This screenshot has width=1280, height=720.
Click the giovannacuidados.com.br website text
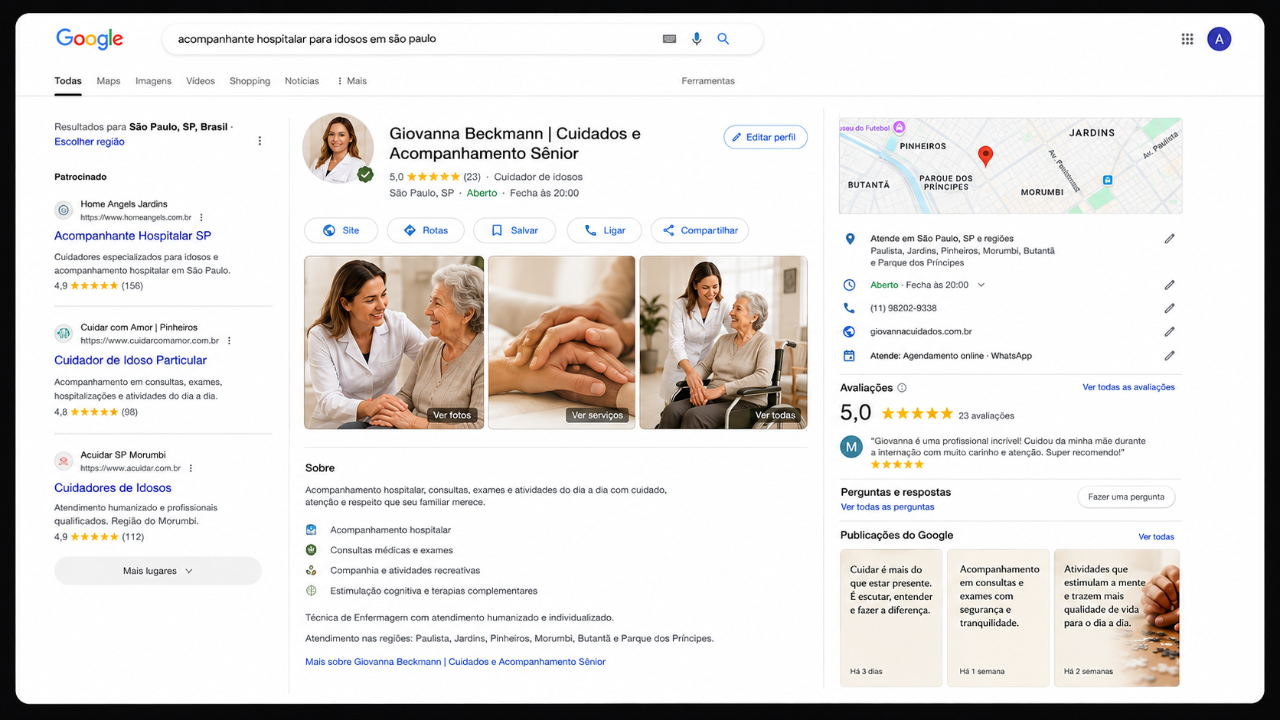pyautogui.click(x=921, y=332)
